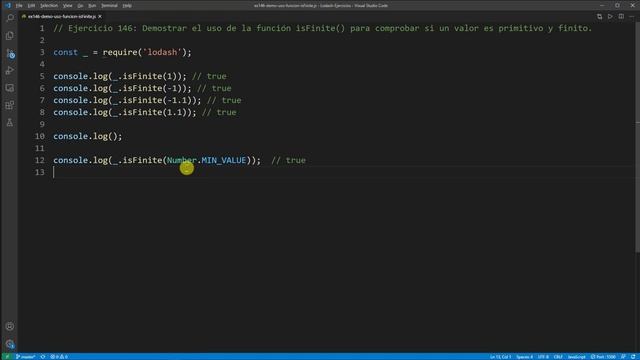Click 'isFinite(1.1)' on line 8
Viewport: 640px width, 360px height.
pyautogui.click(x=155, y=112)
